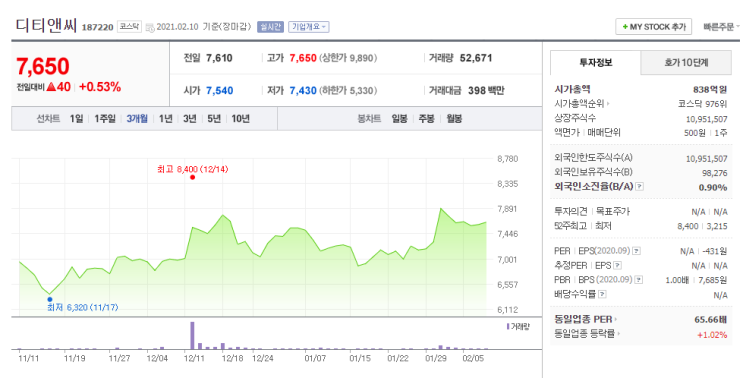Click help icon next to 추정PER EPS

coord(617,265)
